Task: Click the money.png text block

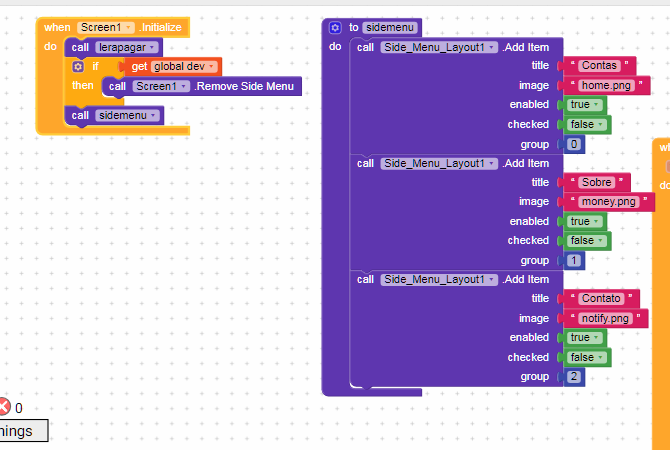Action: [609, 202]
